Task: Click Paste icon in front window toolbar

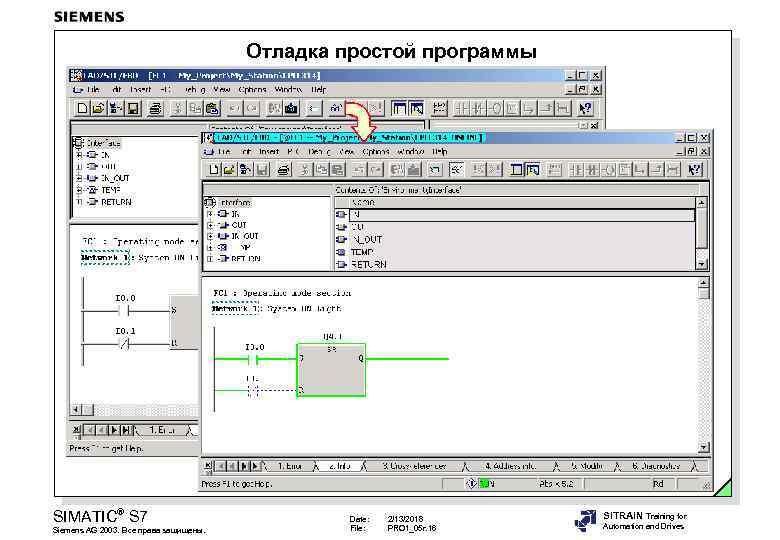Action: click(338, 170)
